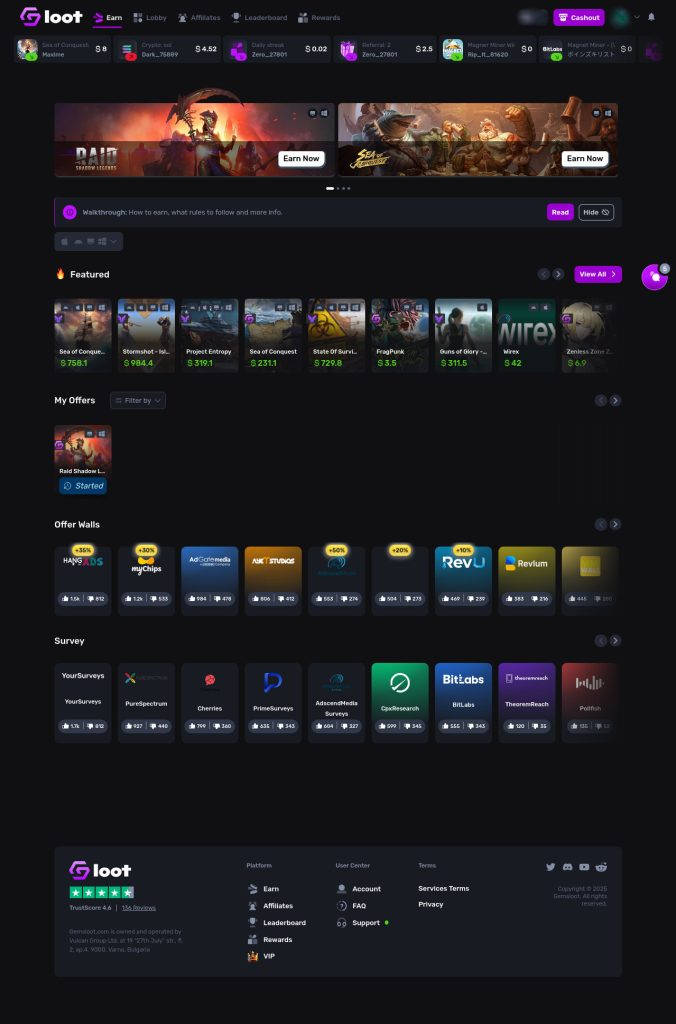Open the PrimeSurveys survey provider card
The height and width of the screenshot is (1024, 676).
[x=273, y=703]
